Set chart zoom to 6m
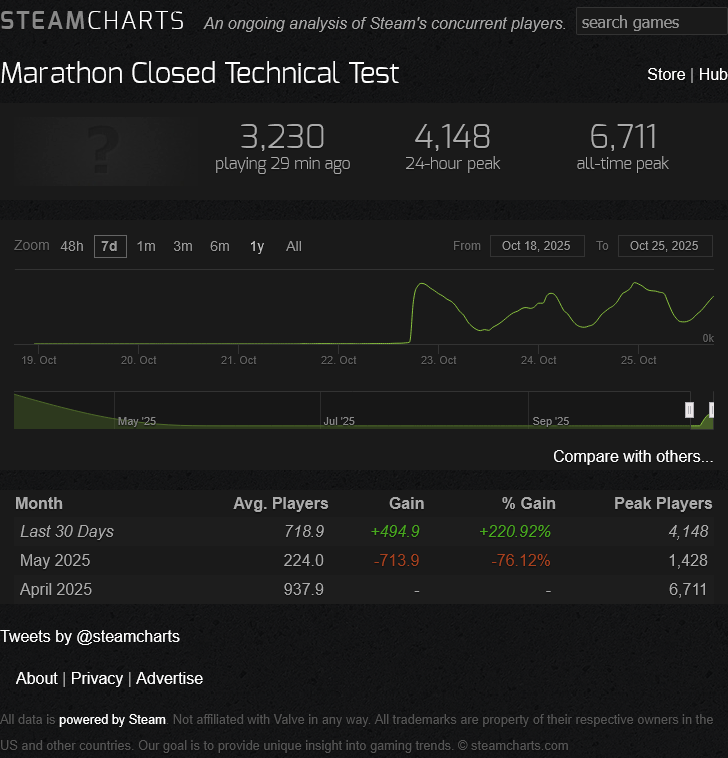This screenshot has width=728, height=758. pos(219,247)
